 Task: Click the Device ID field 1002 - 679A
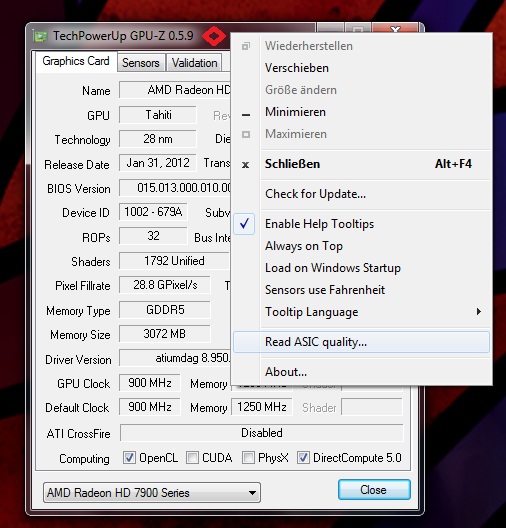coord(153,212)
